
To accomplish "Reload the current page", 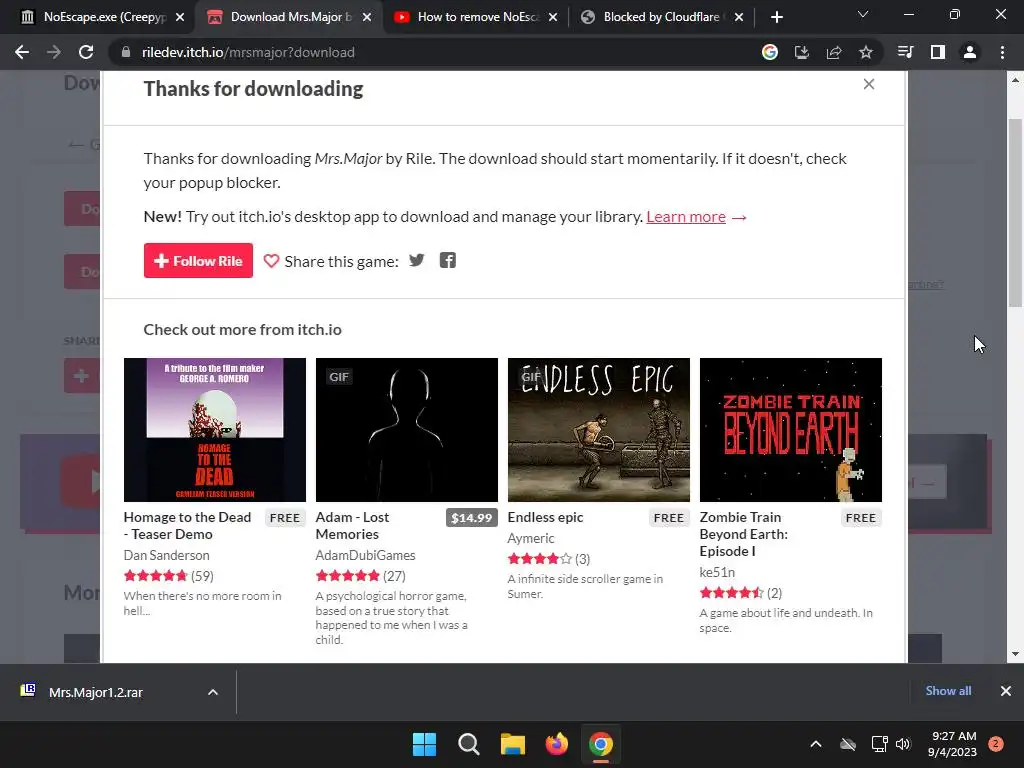I will point(86,52).
